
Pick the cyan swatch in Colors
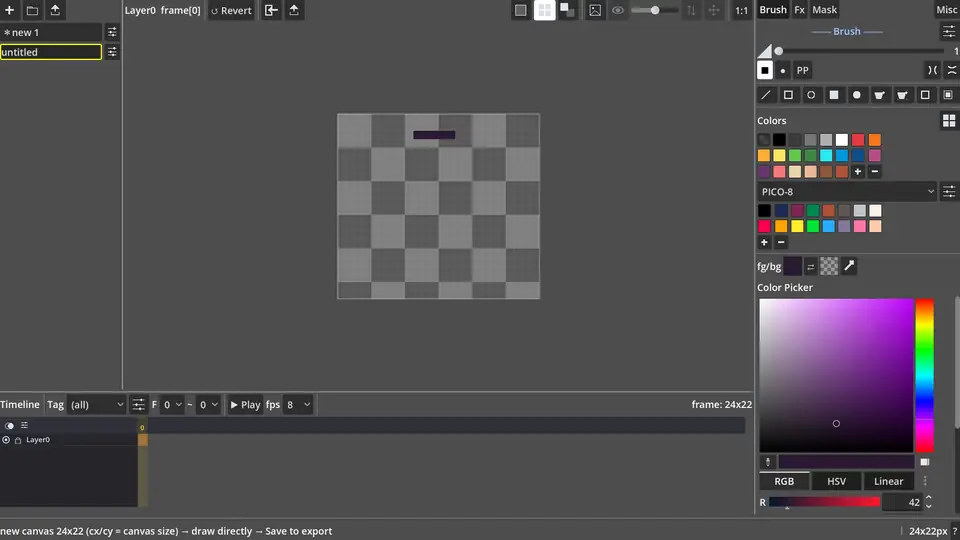[x=827, y=156]
